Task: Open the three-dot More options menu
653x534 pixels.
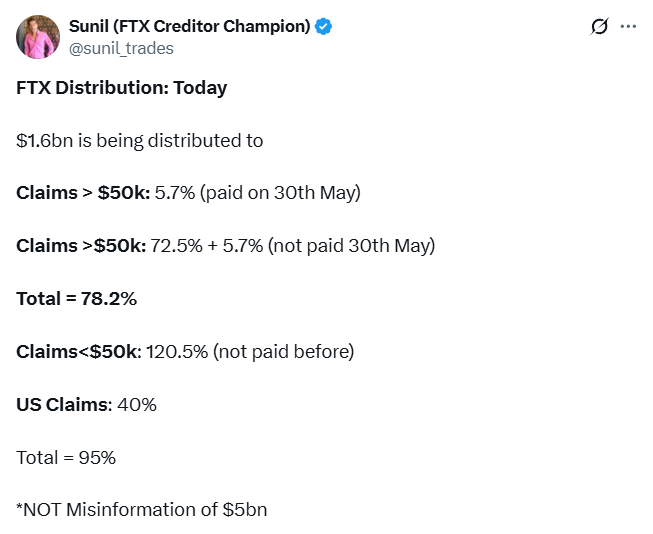Action: (x=628, y=27)
